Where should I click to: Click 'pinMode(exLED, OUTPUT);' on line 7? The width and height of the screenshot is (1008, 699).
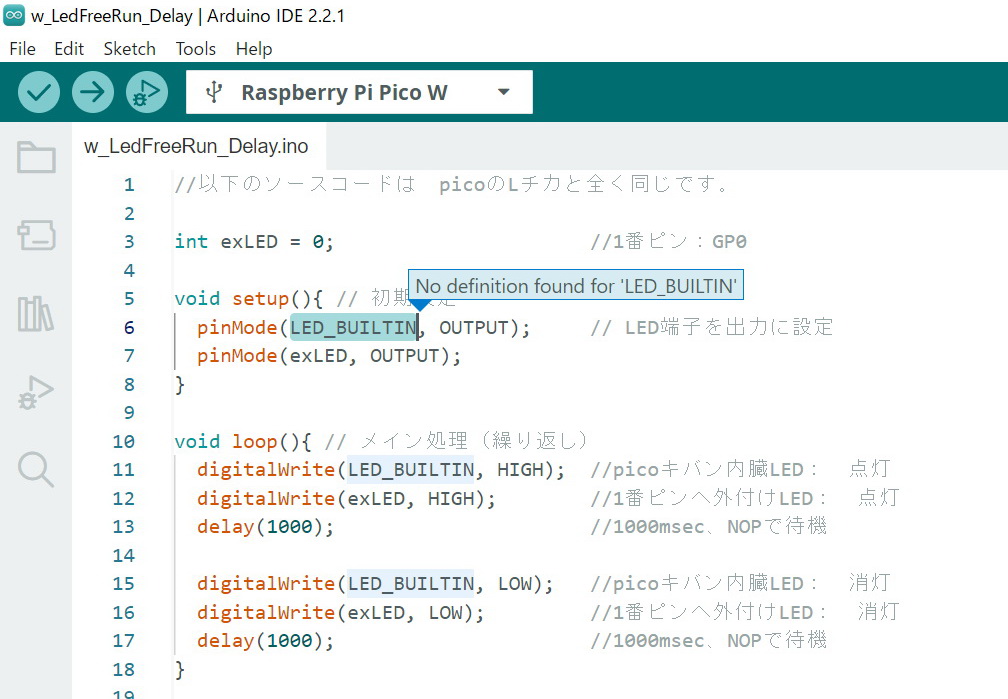pos(329,356)
